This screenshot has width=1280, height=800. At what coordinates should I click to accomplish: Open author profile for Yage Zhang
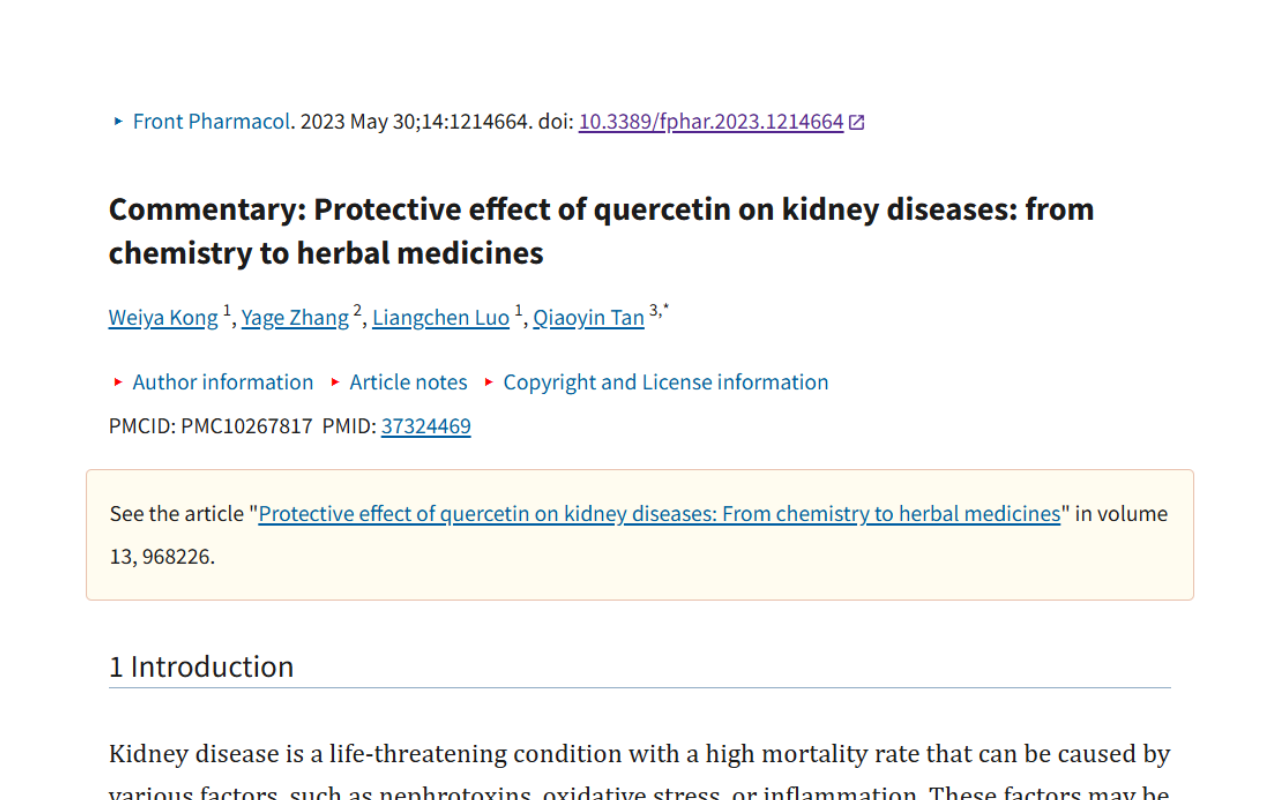click(x=295, y=317)
